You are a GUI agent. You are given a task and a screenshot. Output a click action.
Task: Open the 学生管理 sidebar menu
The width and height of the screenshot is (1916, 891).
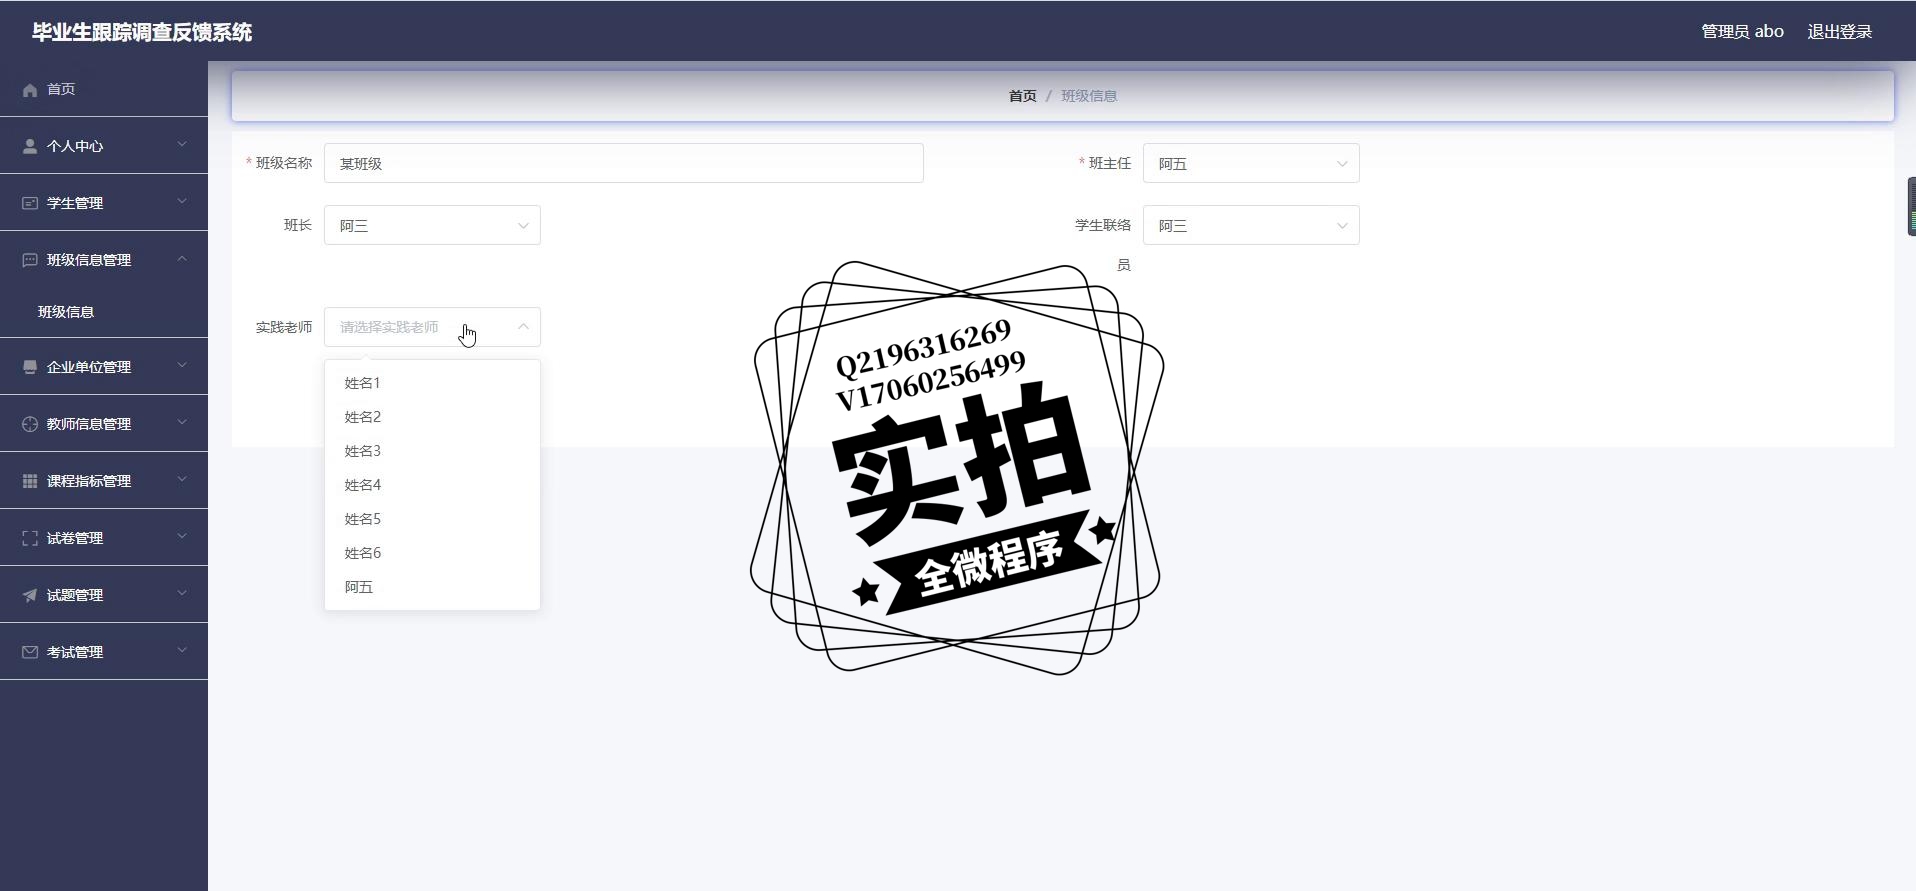(x=104, y=203)
